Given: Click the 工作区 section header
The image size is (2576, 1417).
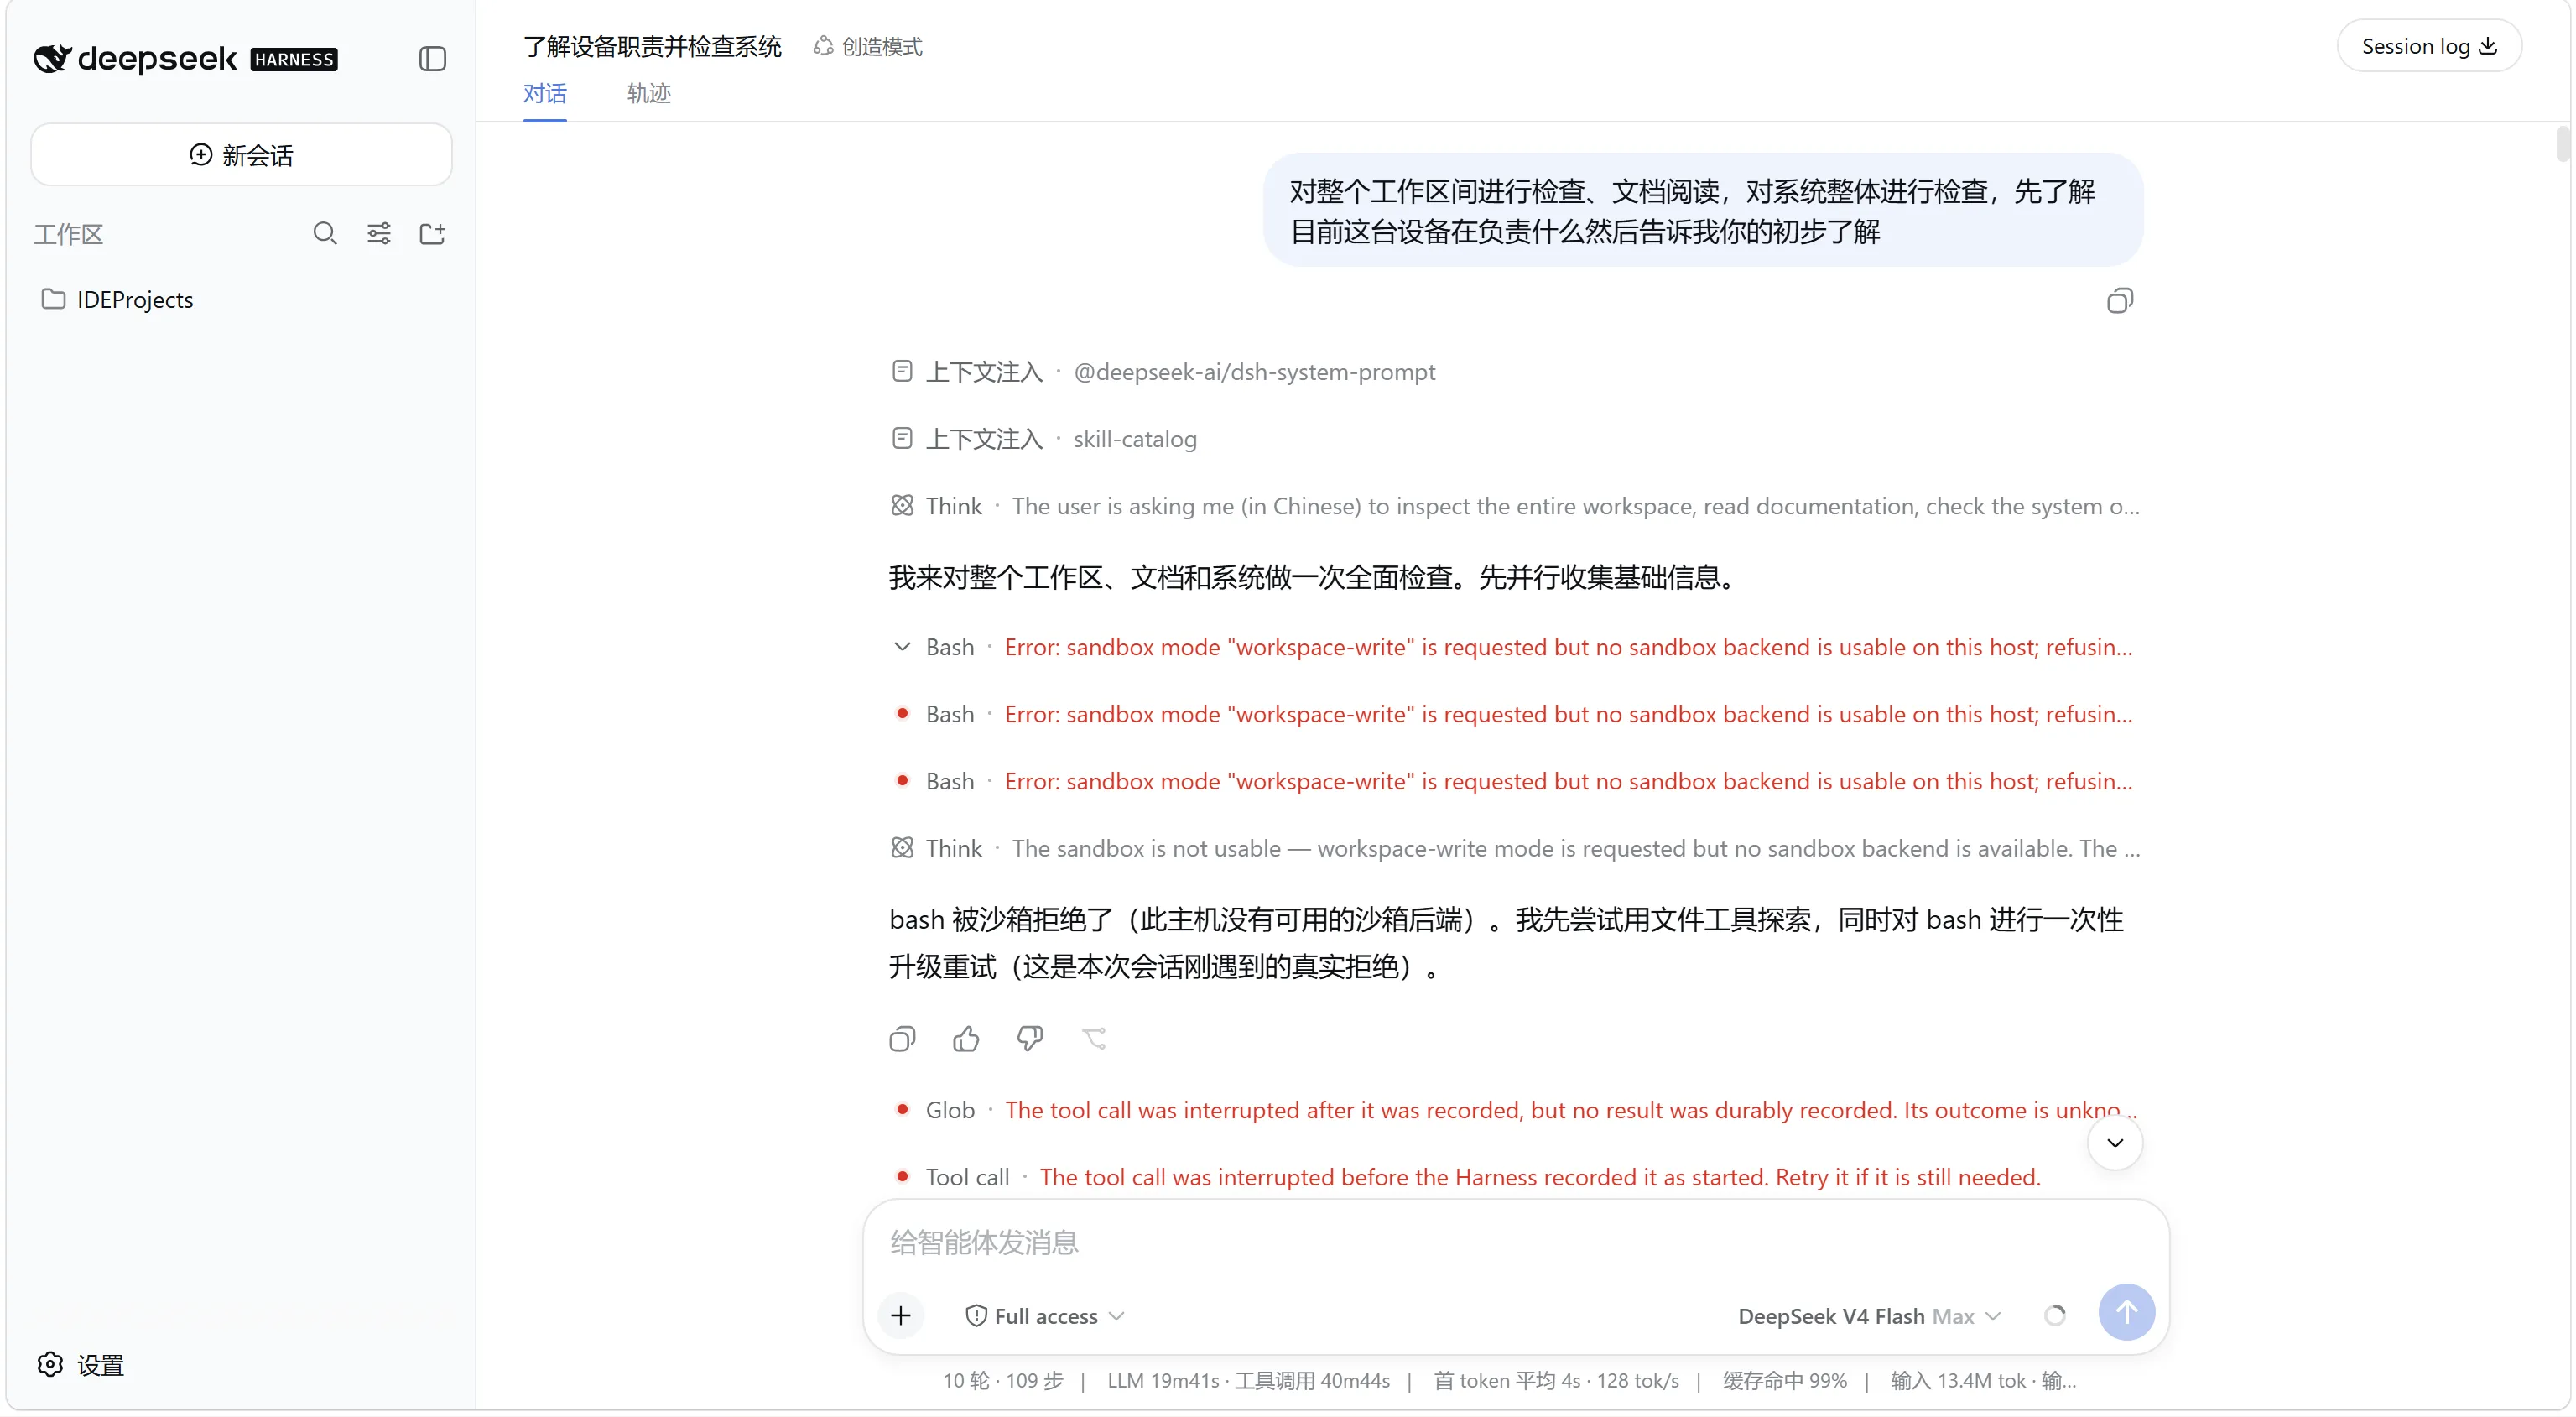Looking at the screenshot, I should pyautogui.click(x=69, y=234).
